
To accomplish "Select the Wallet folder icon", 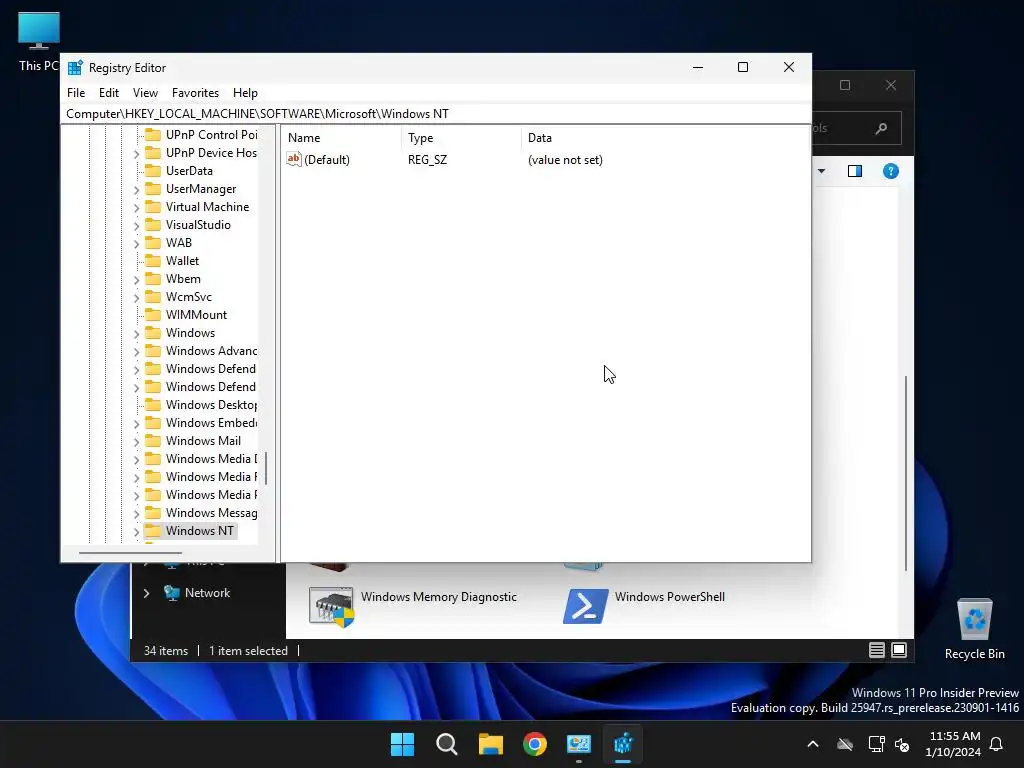I will (x=153, y=261).
